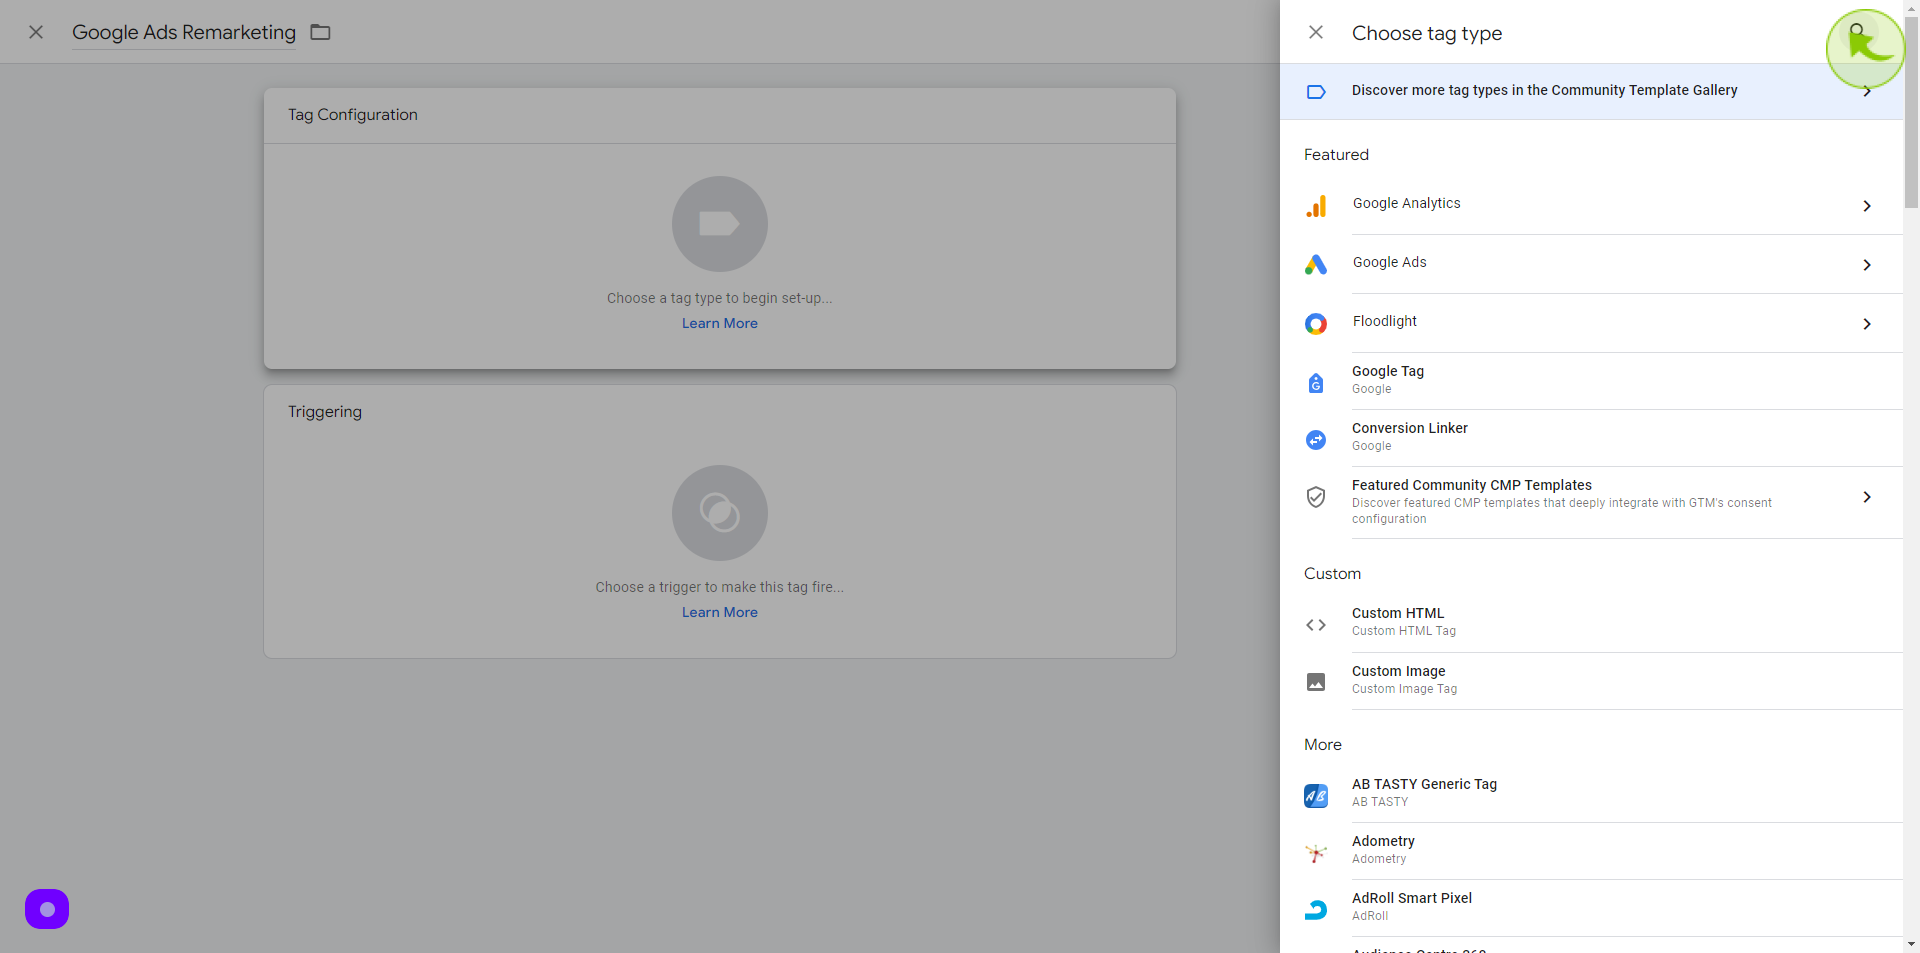Choose Conversion Linker tag type

tap(1591, 438)
